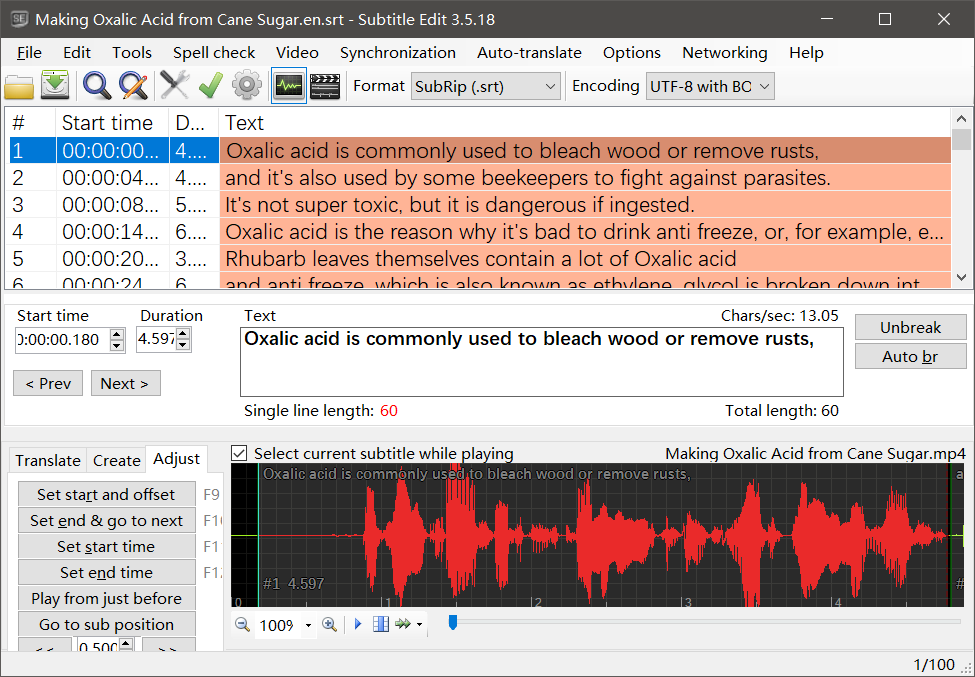The width and height of the screenshot is (975, 677).
Task: Toggle the audio waveform view icon
Action: coord(288,86)
